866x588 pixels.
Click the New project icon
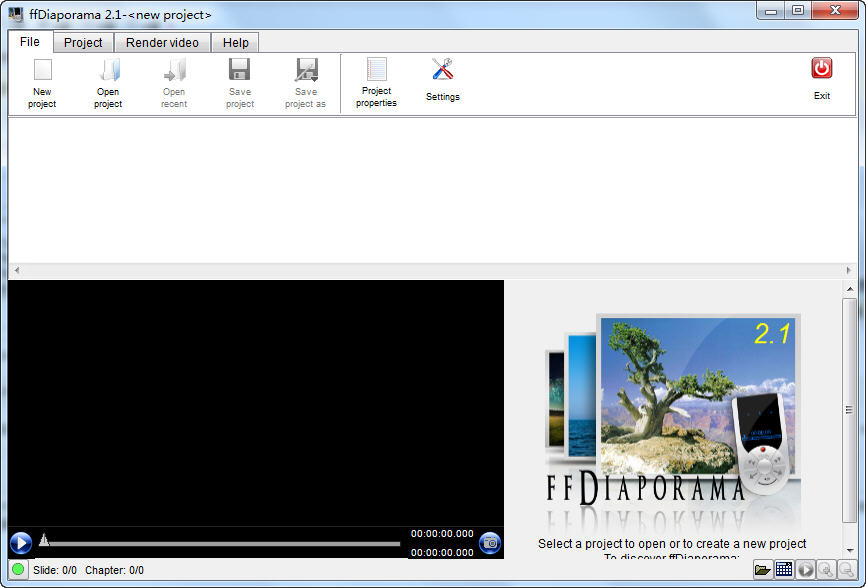[42, 71]
